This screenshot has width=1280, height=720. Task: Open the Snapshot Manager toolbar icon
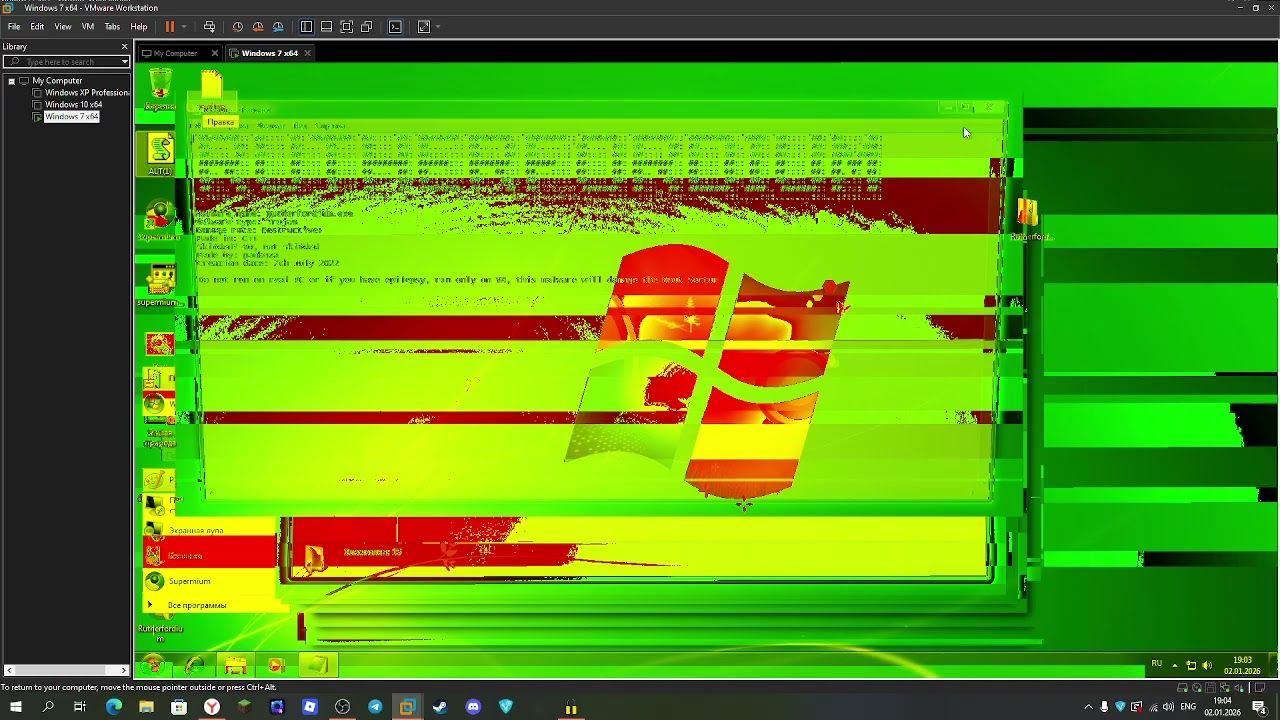[x=278, y=27]
